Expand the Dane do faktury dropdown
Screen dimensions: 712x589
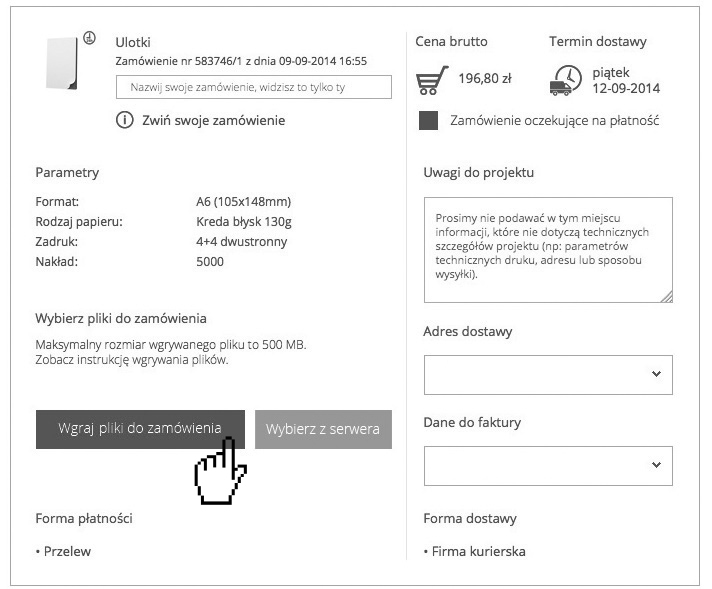click(x=548, y=465)
